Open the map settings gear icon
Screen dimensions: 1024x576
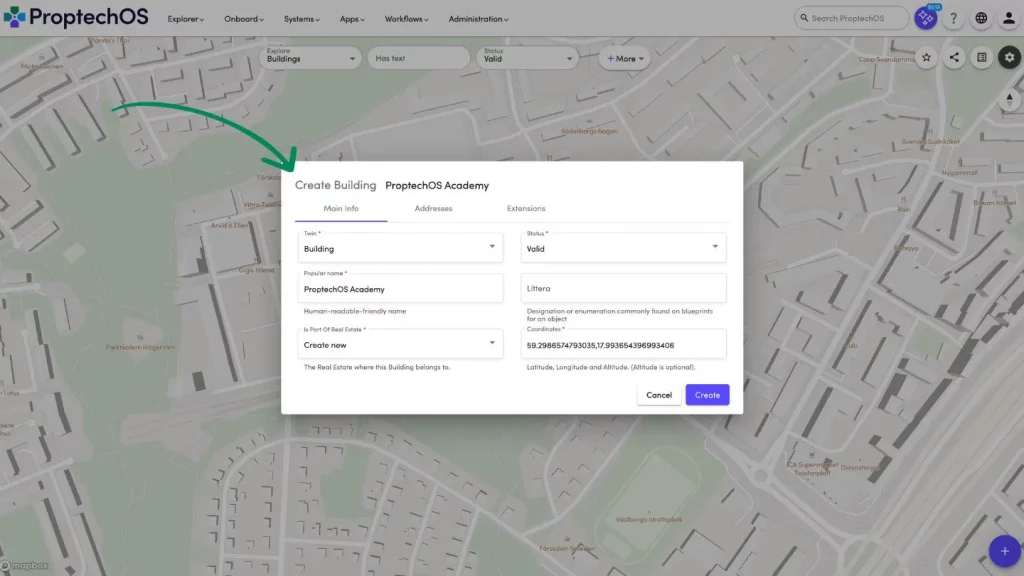point(1009,58)
